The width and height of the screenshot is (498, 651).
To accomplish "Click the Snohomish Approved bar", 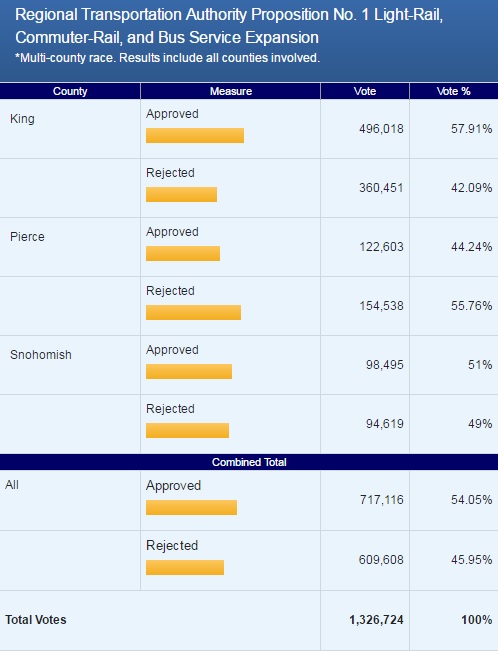I will [189, 372].
